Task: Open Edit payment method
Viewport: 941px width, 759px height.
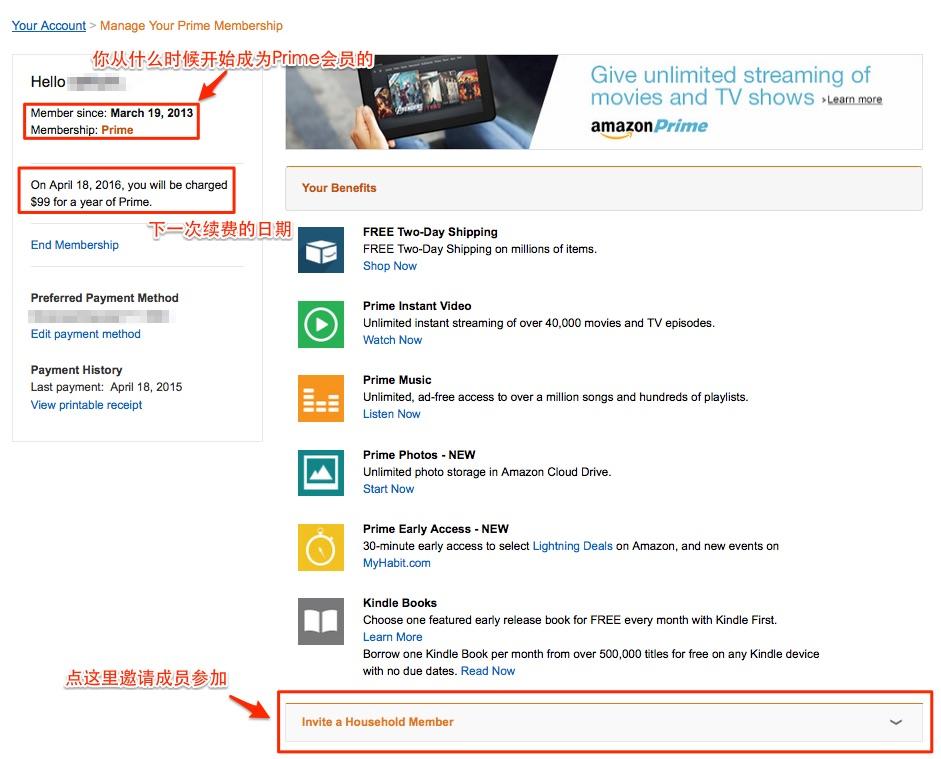Action: (x=85, y=334)
